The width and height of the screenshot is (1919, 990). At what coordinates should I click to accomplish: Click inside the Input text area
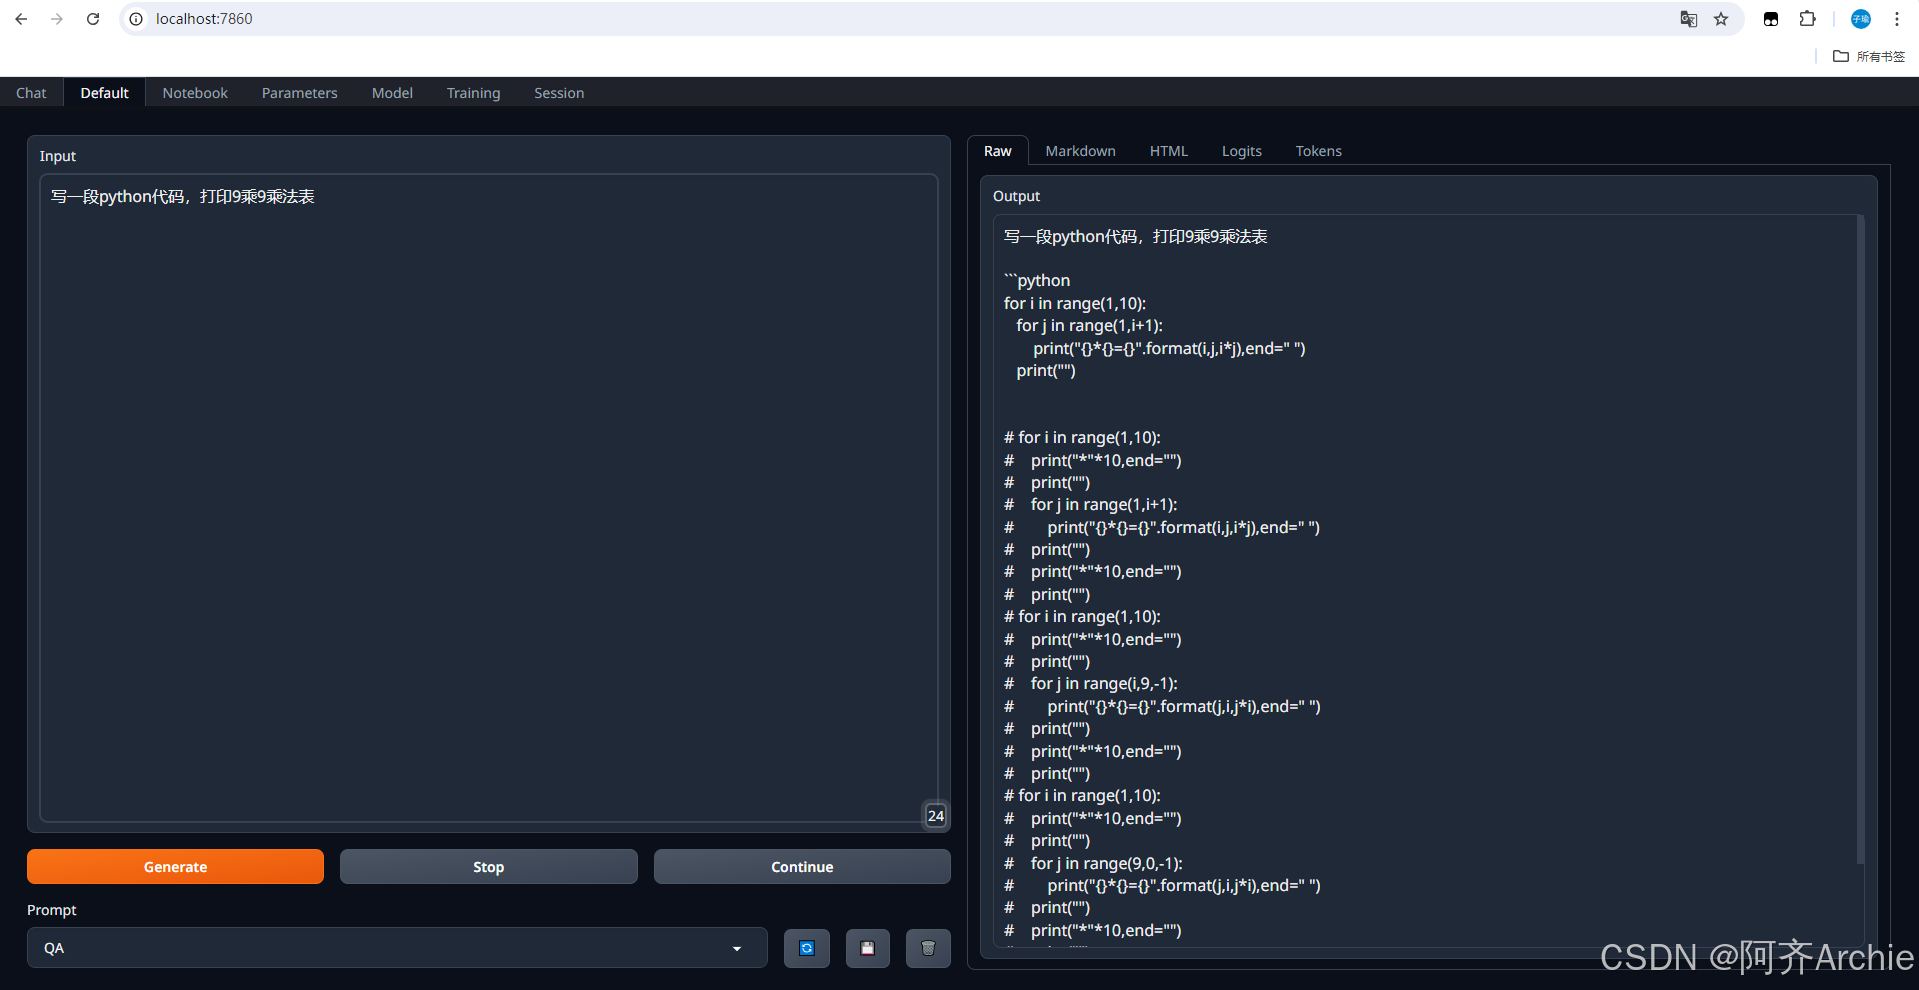pos(488,500)
